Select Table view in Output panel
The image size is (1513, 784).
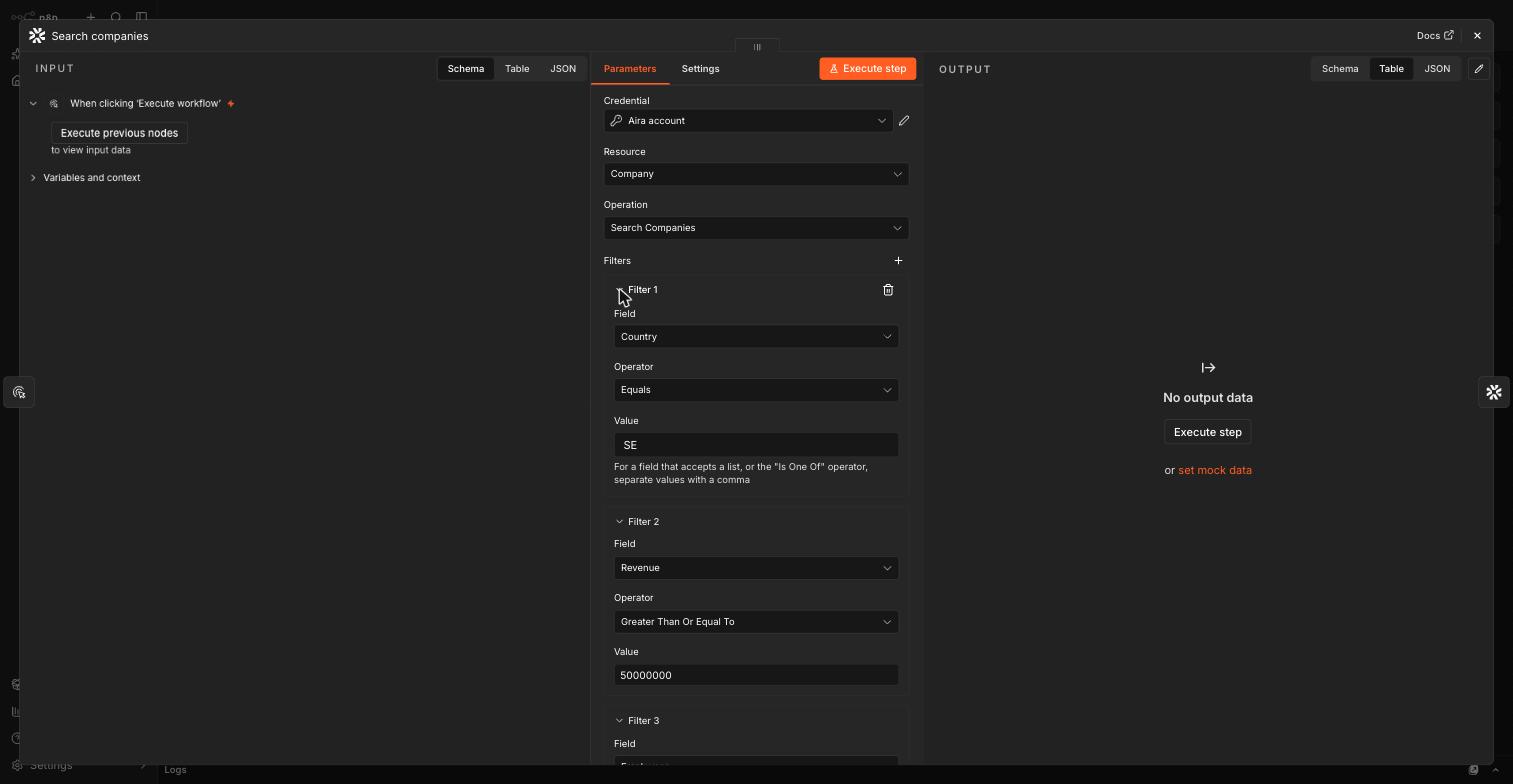coord(1391,69)
